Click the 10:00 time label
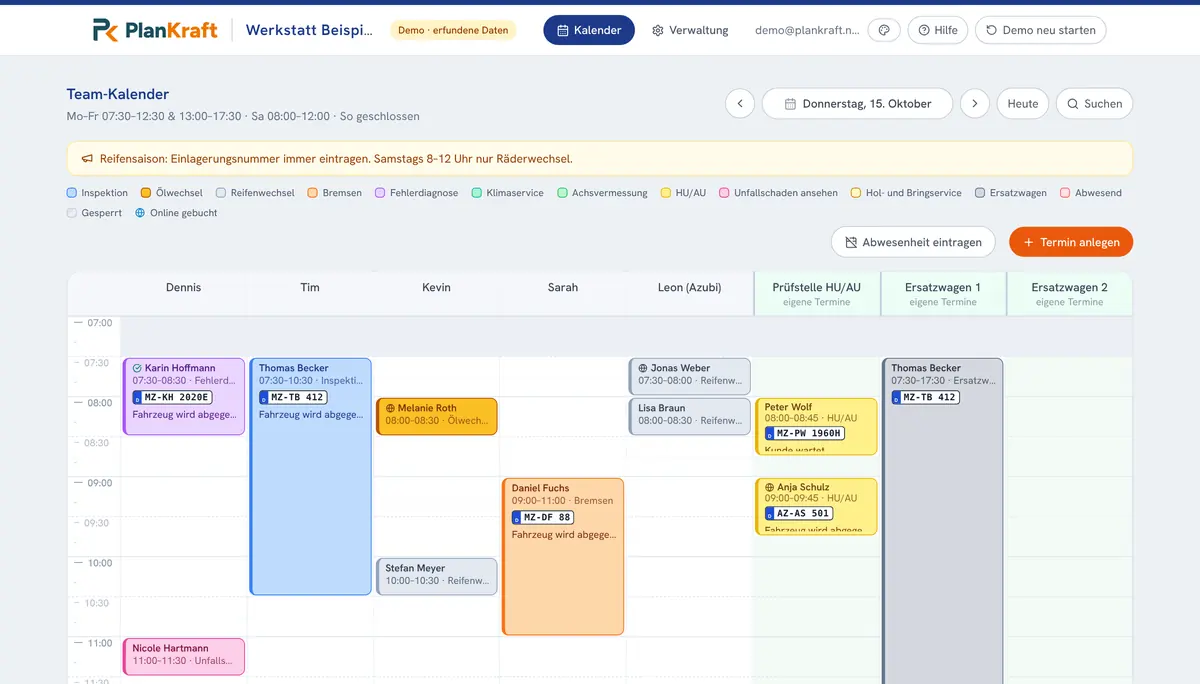Screen dimensions: 1200x684 (100, 563)
